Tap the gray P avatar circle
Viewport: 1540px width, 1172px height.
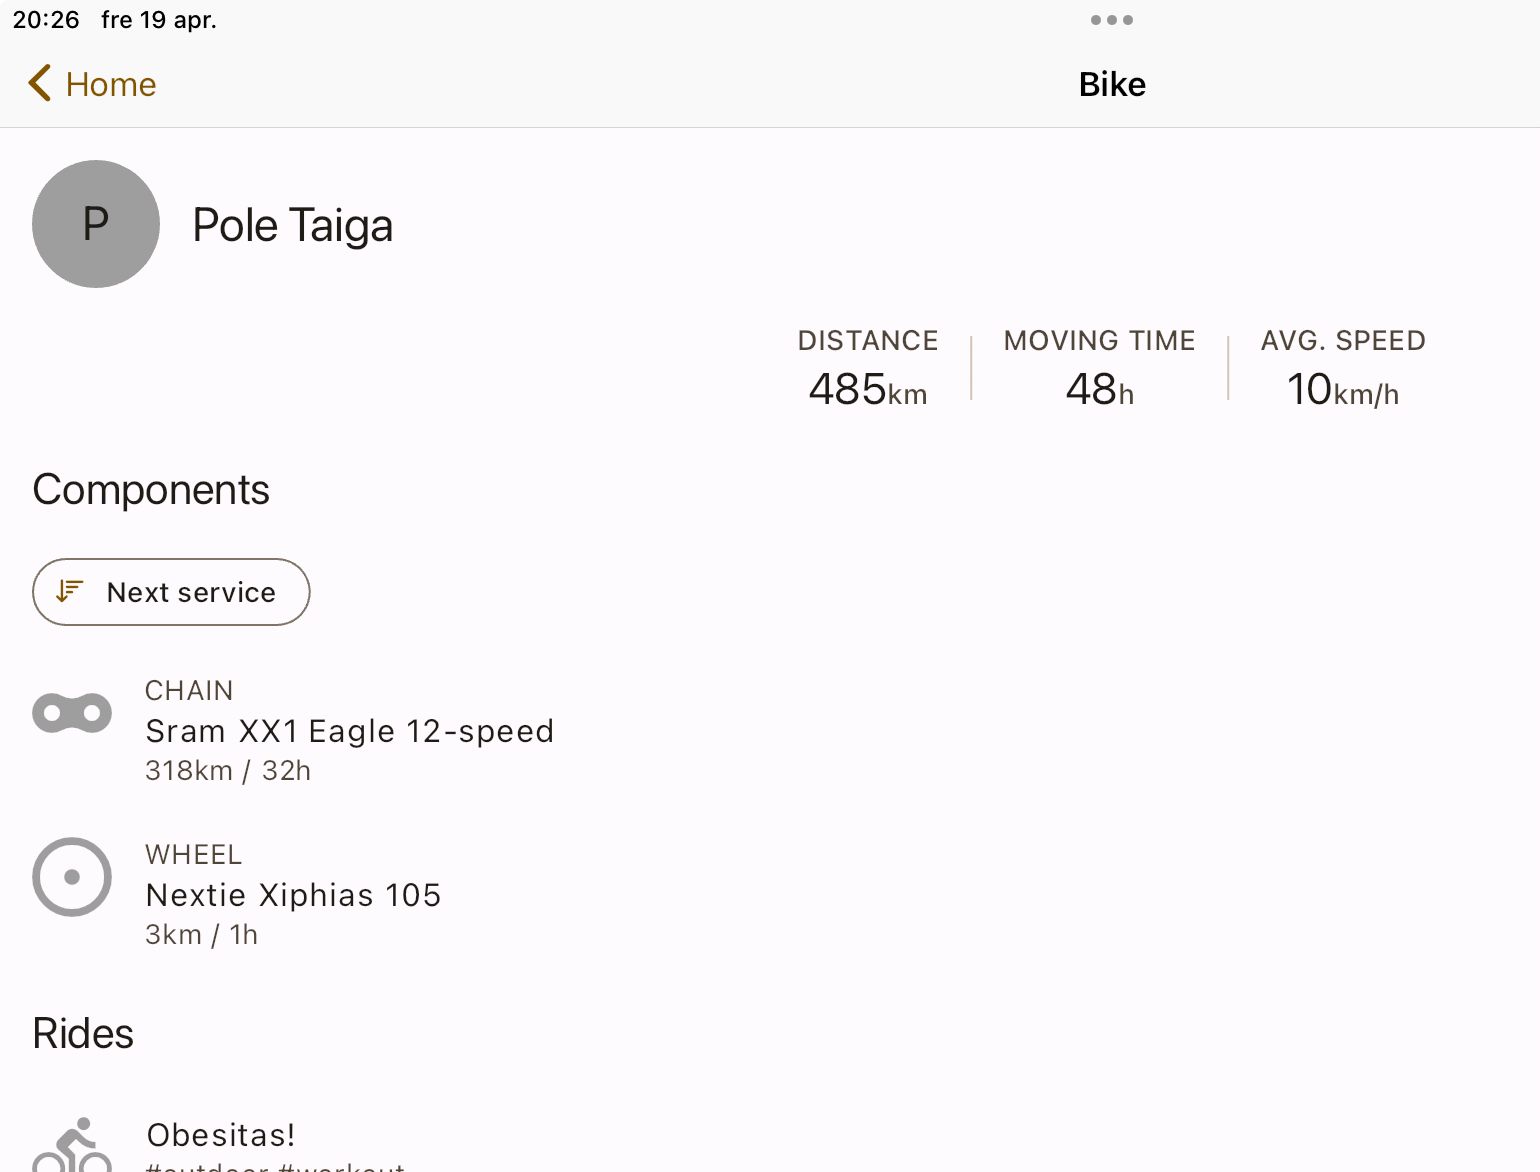(x=96, y=224)
